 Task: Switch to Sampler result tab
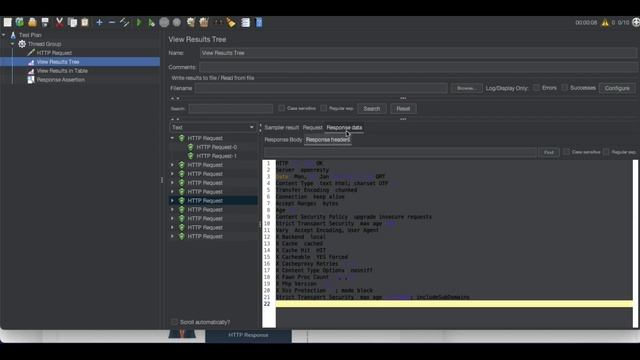click(282, 127)
